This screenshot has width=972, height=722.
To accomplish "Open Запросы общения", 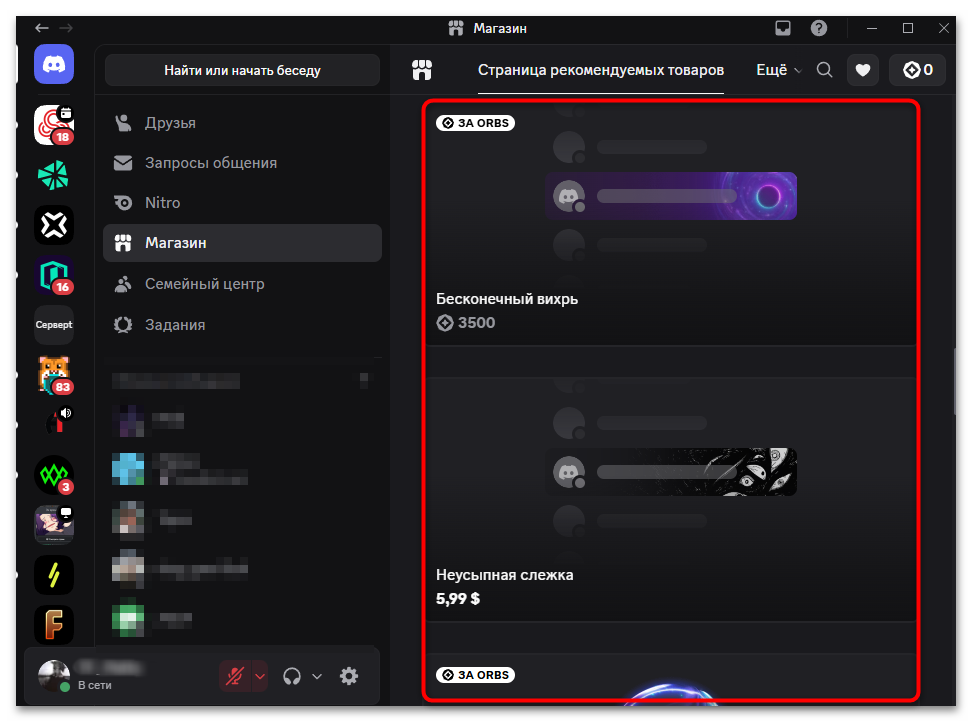I will [242, 163].
